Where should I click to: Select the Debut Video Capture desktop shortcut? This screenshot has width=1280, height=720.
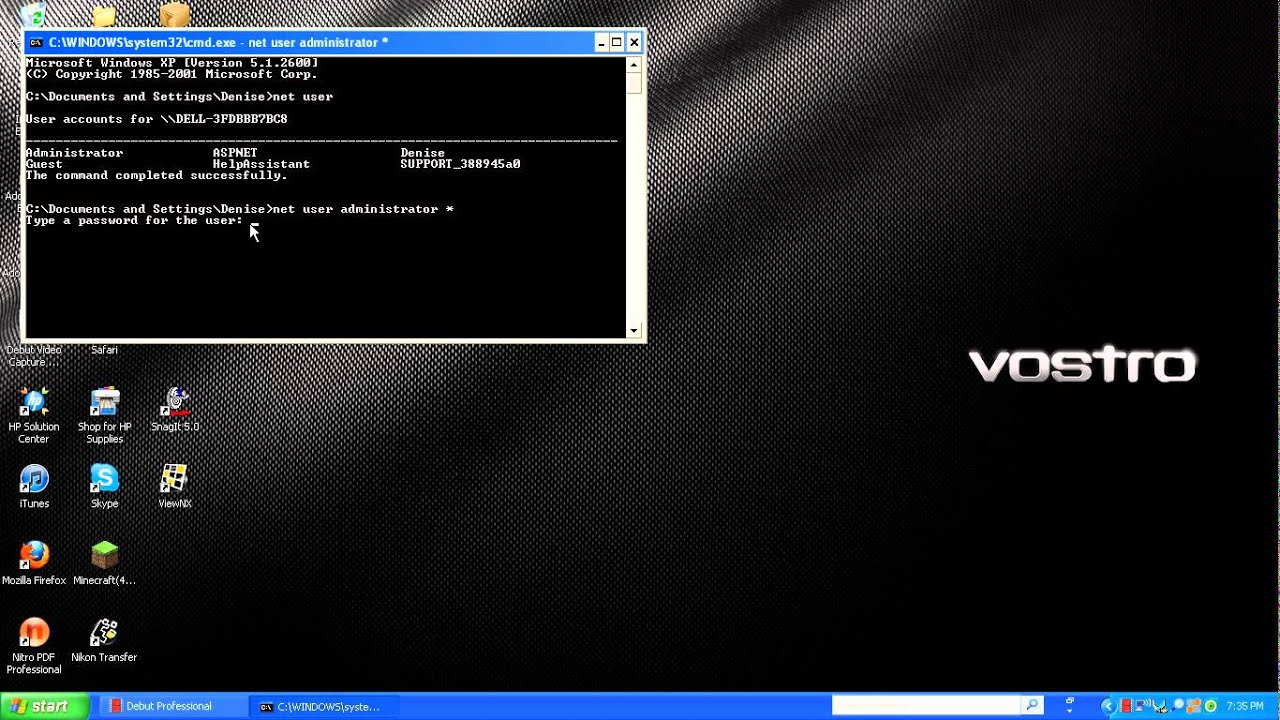[34, 356]
